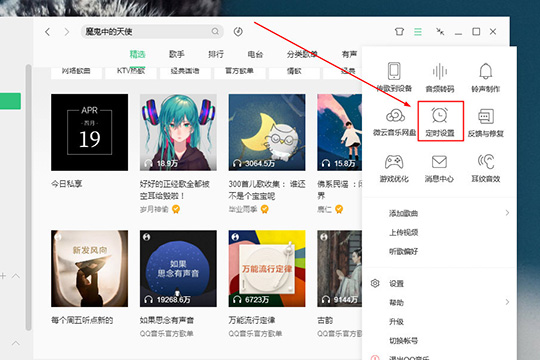
Task: Select 情歌 category chip
Action: (294, 72)
